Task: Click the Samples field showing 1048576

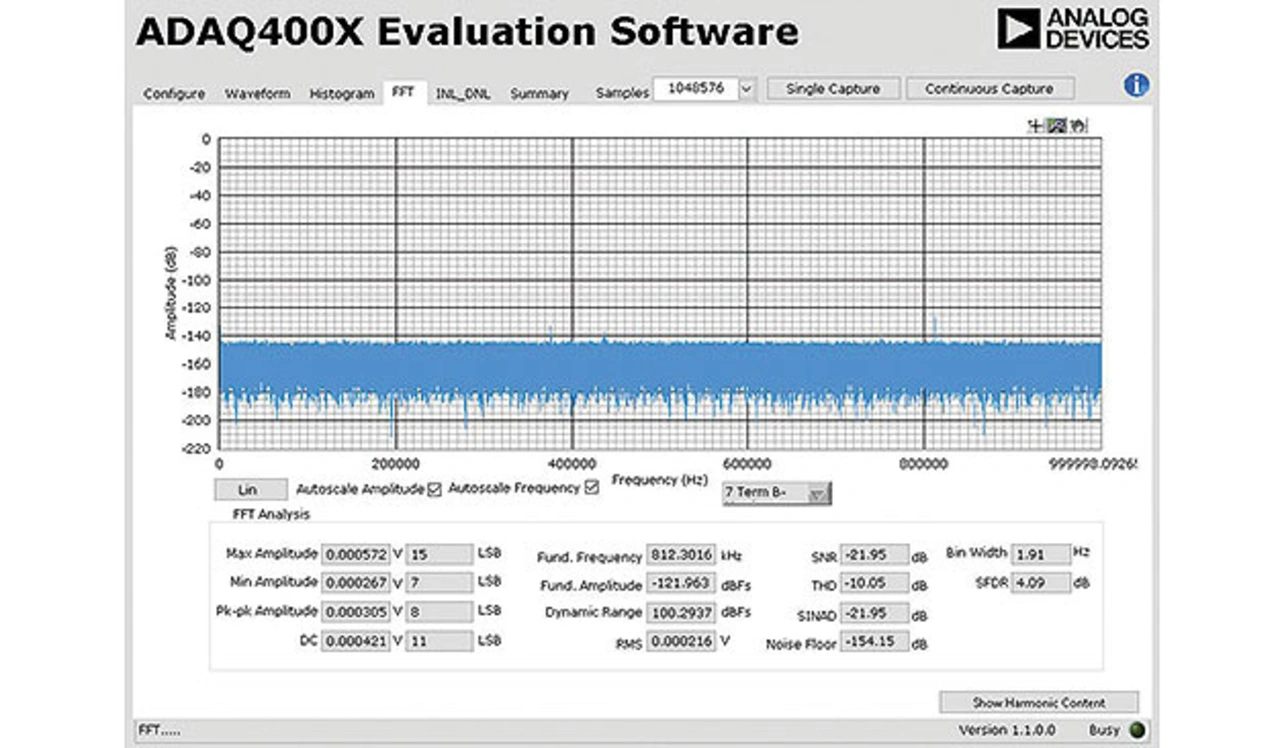Action: [x=695, y=89]
